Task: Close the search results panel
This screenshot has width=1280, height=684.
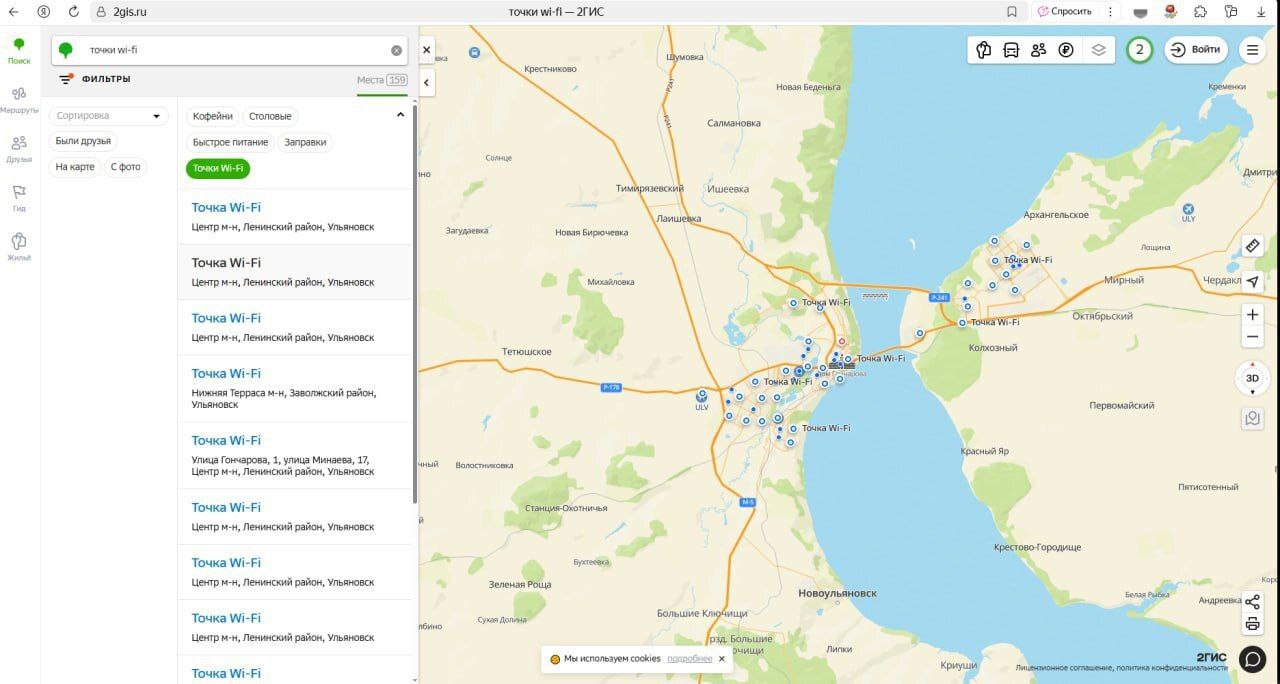Action: coord(427,49)
